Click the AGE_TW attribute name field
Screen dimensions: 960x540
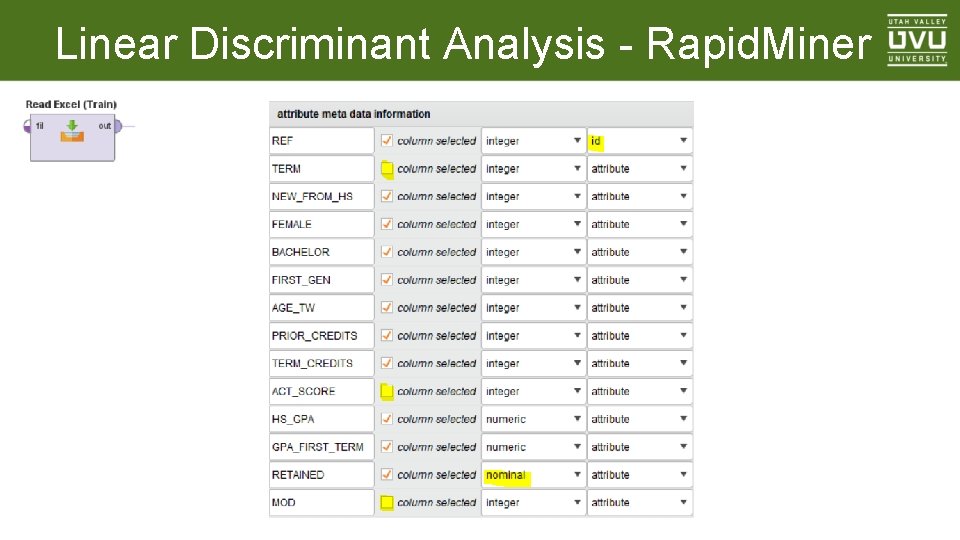pyautogui.click(x=321, y=307)
